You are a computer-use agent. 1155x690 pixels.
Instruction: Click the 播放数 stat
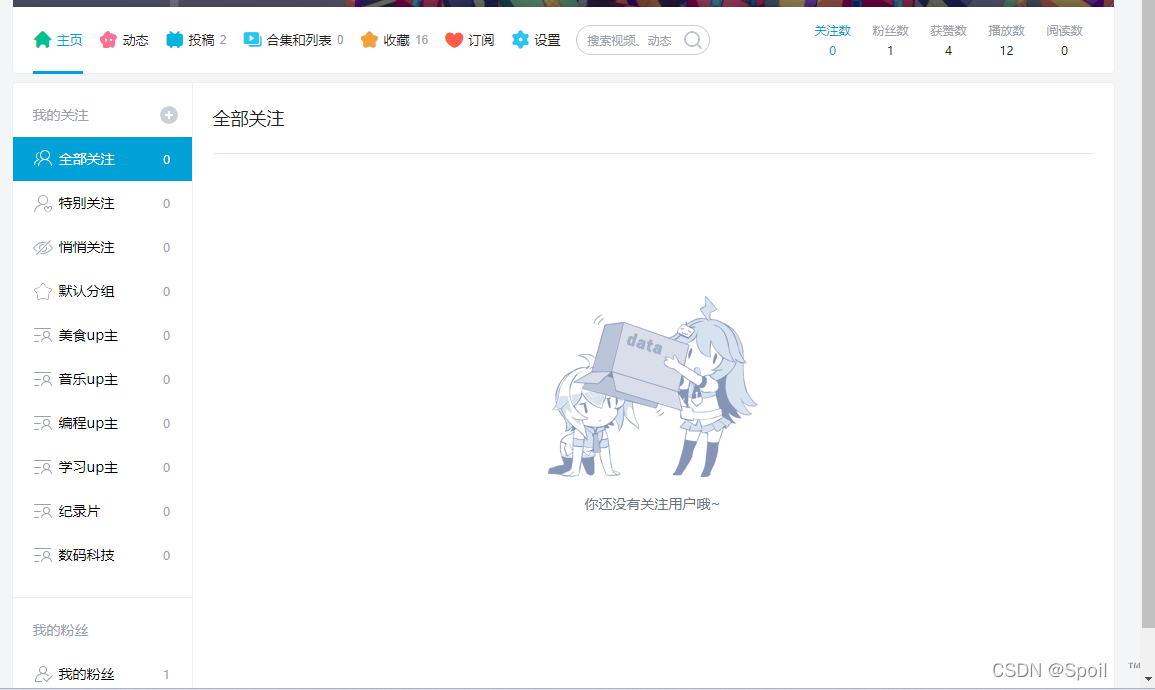click(x=1006, y=41)
